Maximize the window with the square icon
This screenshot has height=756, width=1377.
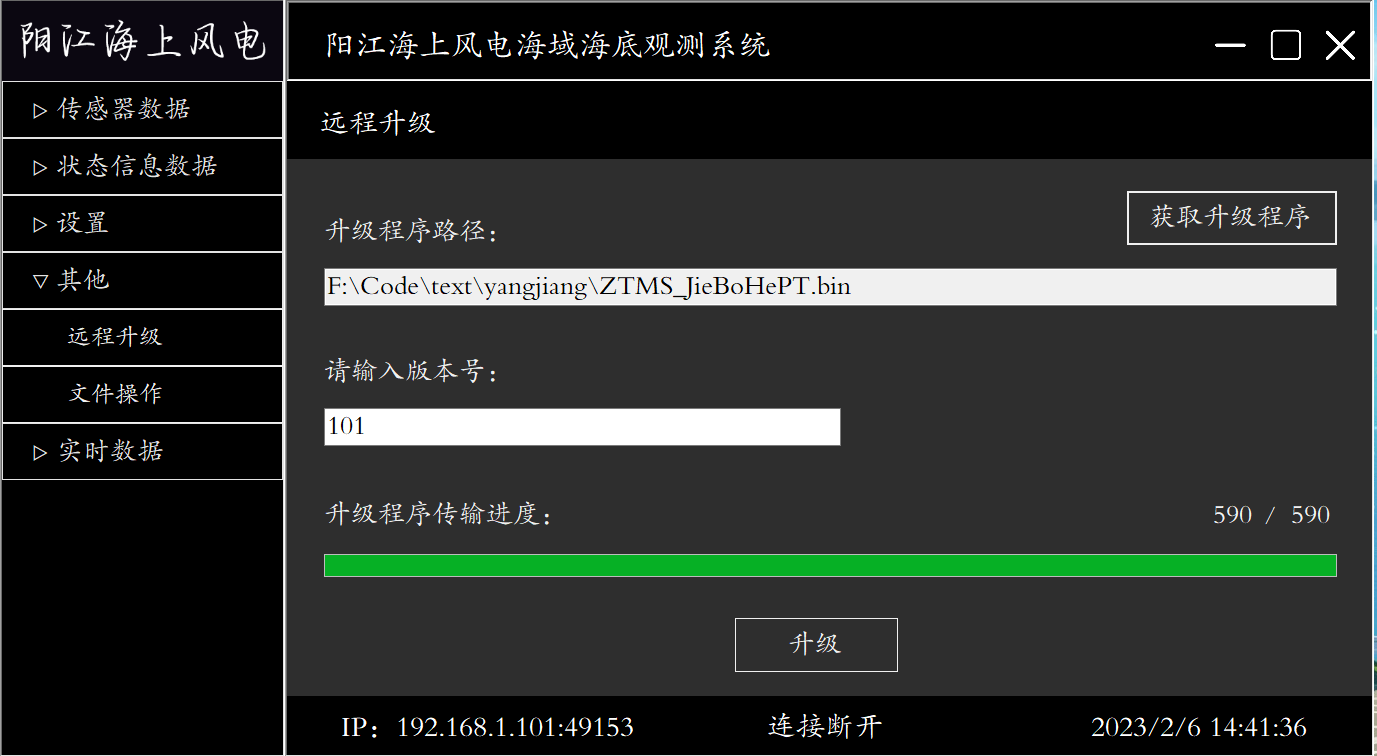pos(1286,45)
